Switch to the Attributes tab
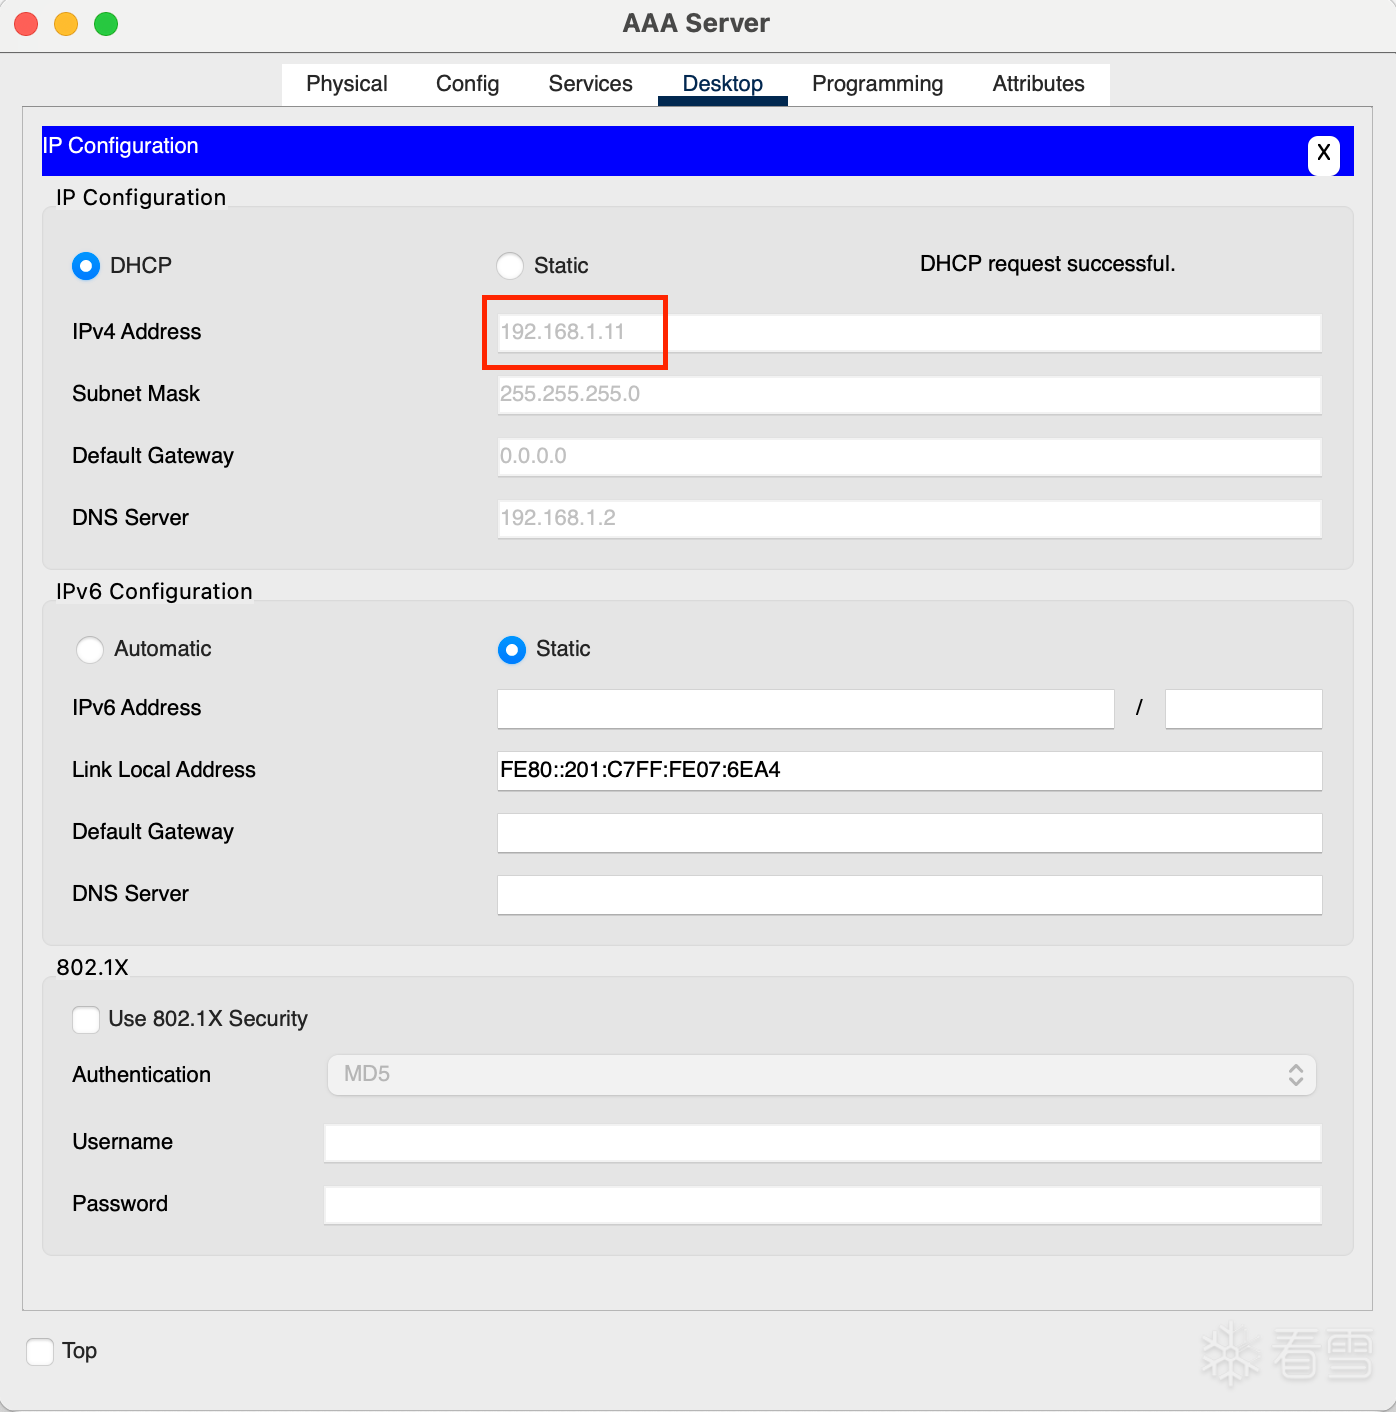Screen dimensions: 1396x1412 tap(1039, 84)
